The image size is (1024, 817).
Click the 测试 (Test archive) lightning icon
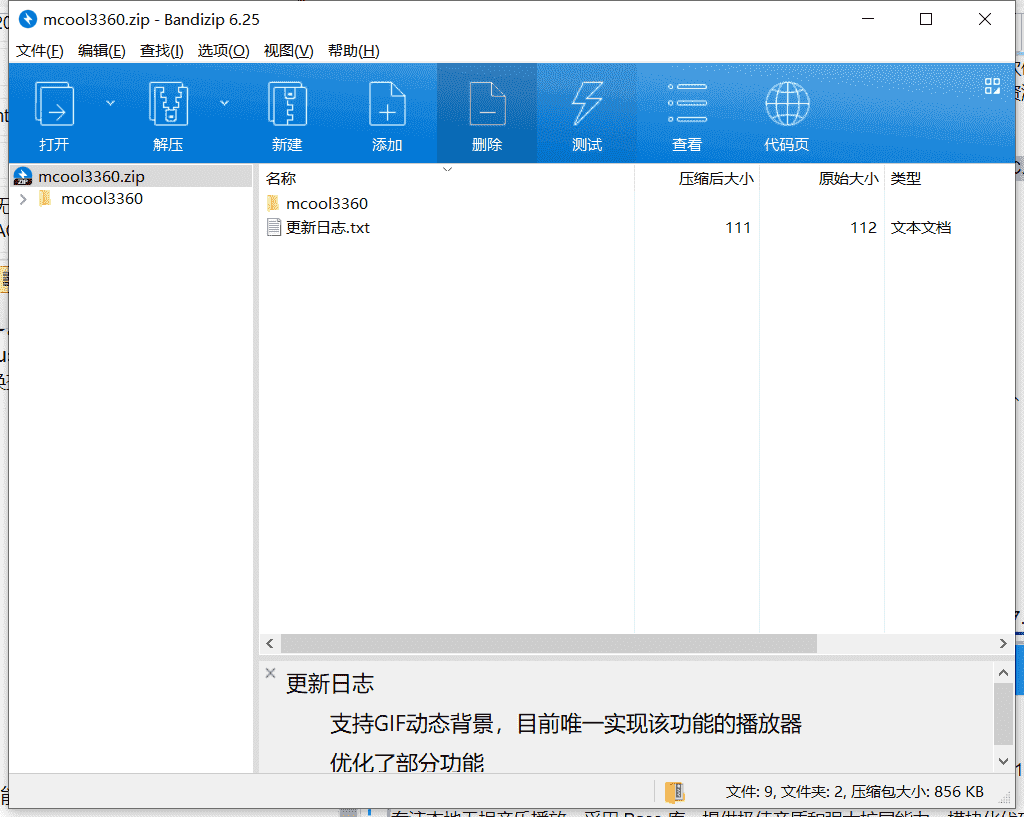[x=587, y=103]
